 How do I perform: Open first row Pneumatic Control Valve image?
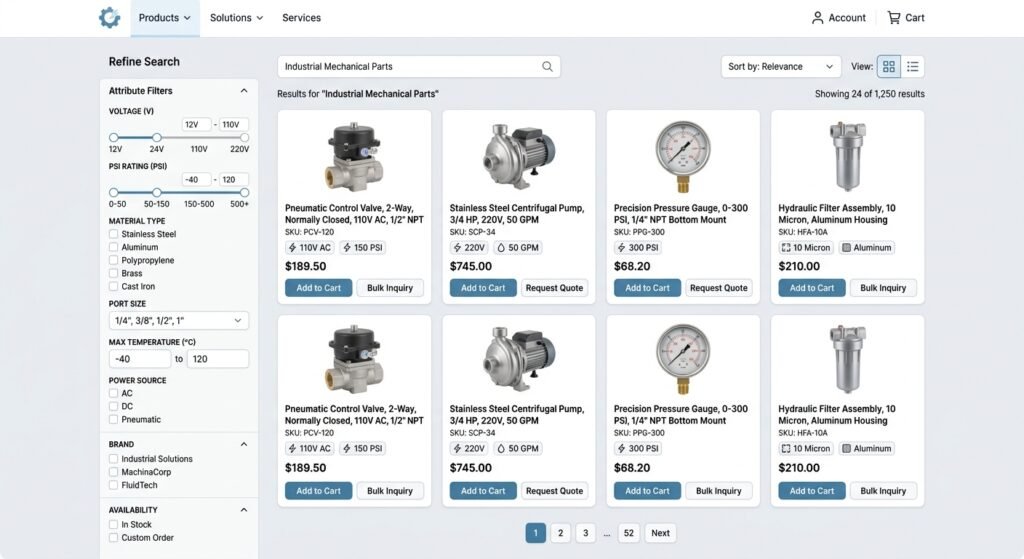click(x=354, y=157)
